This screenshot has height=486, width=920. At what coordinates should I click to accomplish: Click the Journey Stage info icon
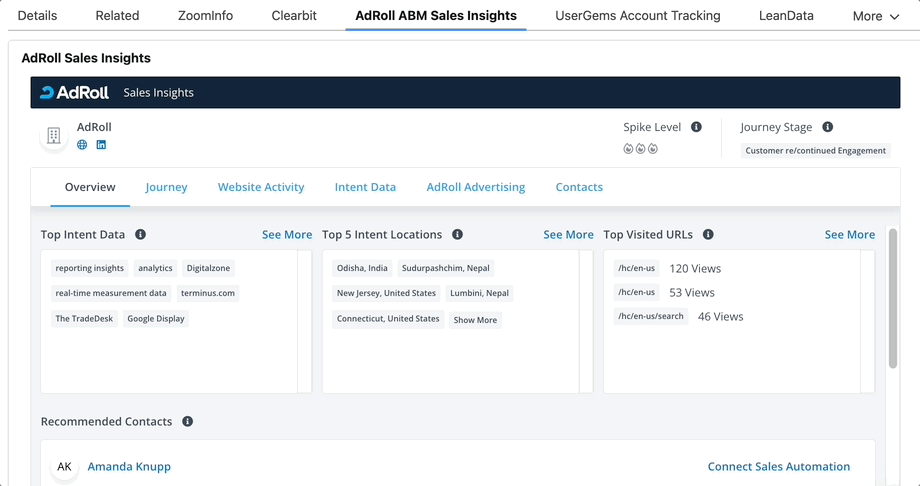pos(827,127)
